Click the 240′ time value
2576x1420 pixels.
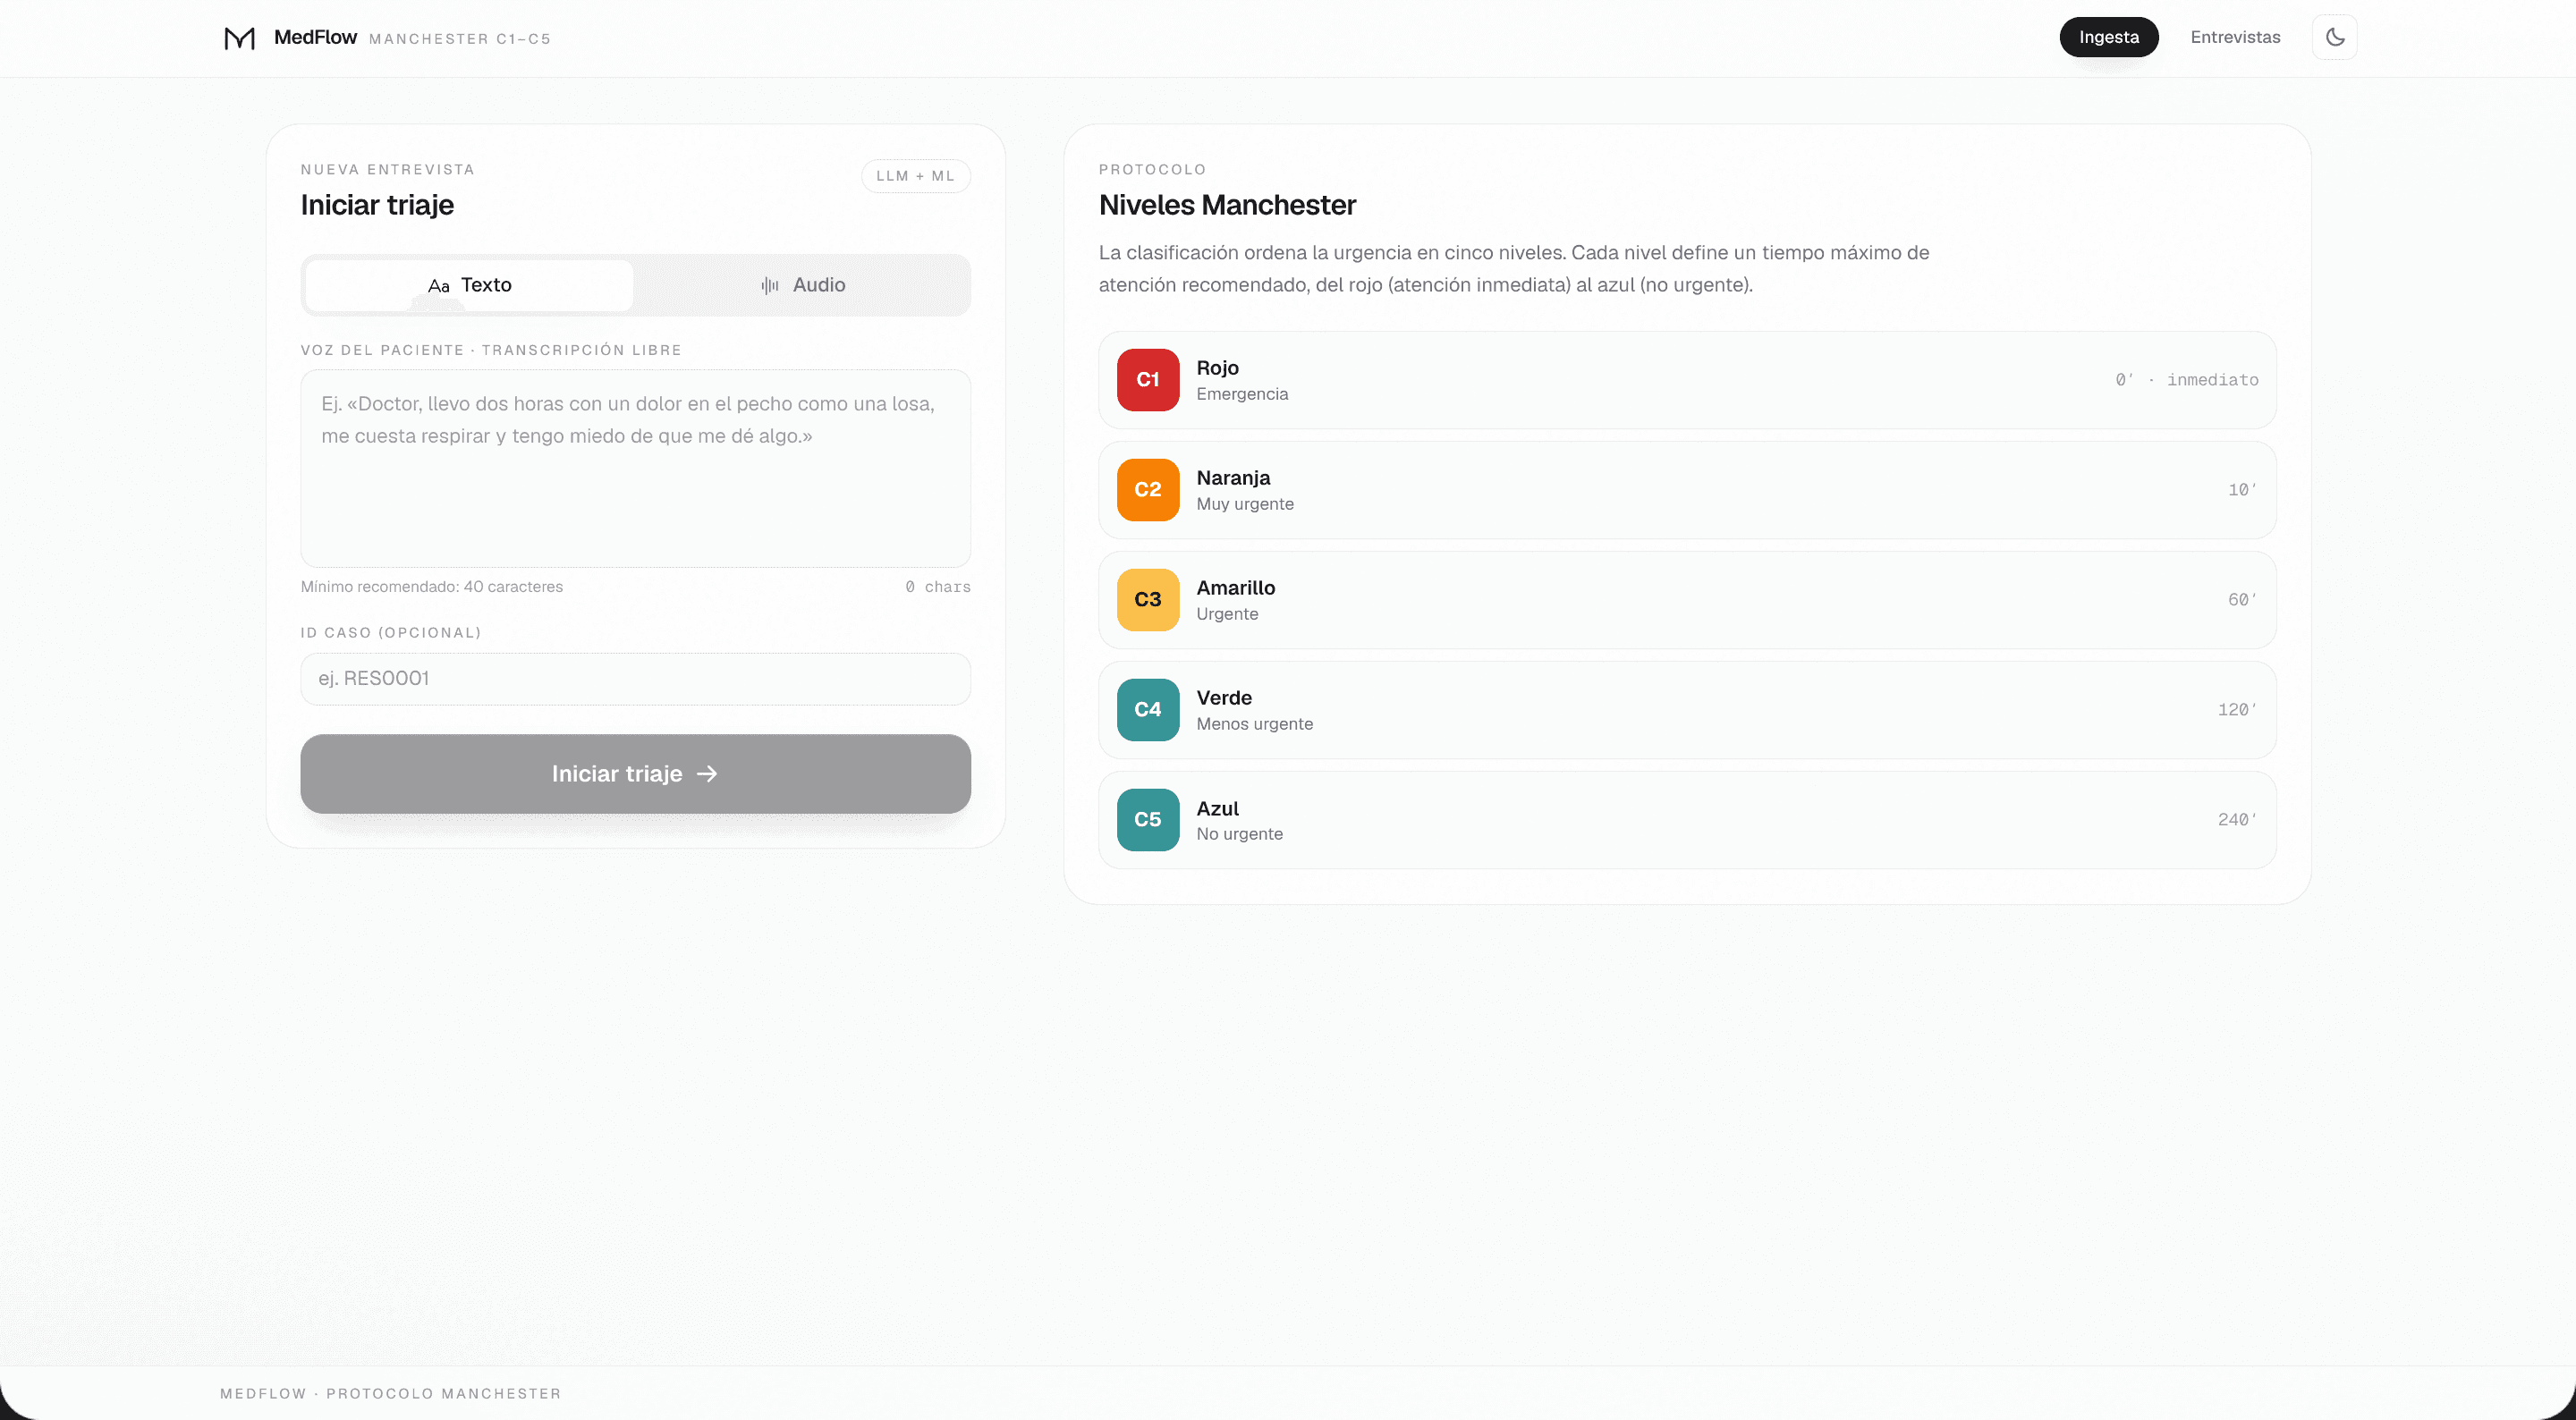coord(2237,820)
